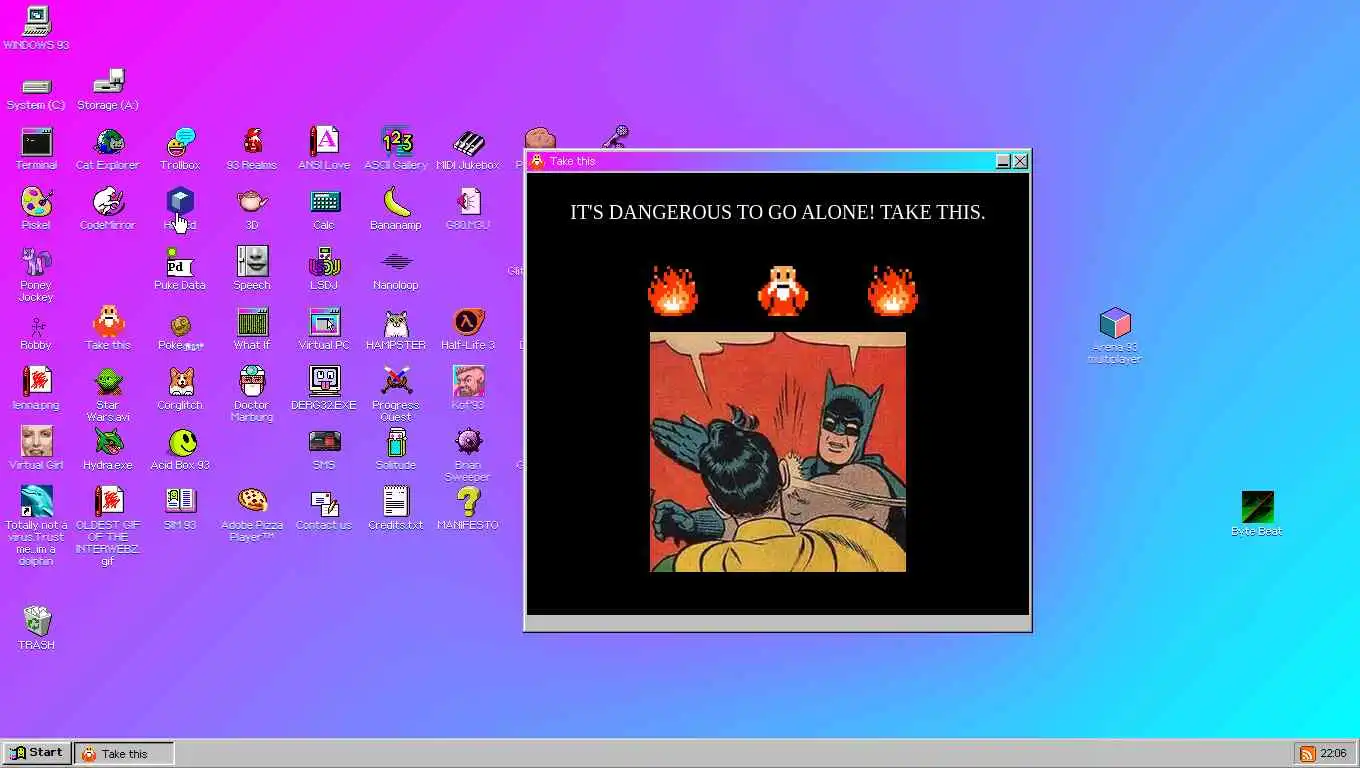Open the Brian Sweeper mine icon
Image resolution: width=1360 pixels, height=768 pixels.
(468, 455)
